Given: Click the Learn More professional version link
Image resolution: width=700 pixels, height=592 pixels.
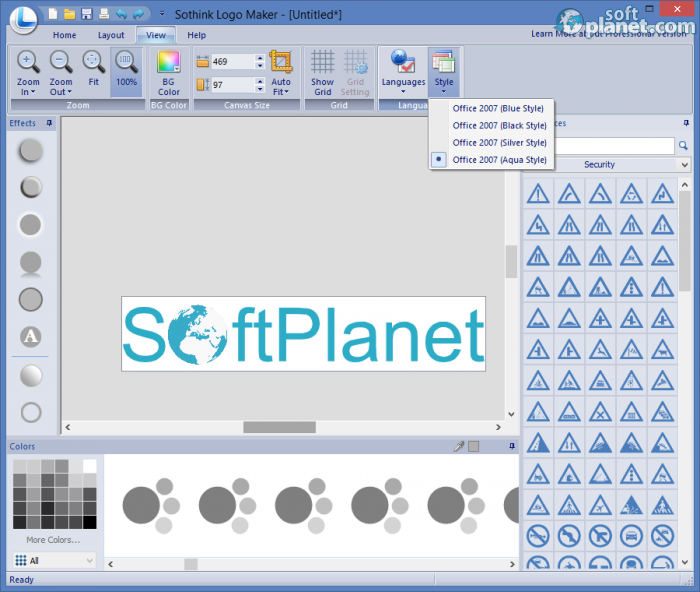Looking at the screenshot, I should tap(608, 34).
